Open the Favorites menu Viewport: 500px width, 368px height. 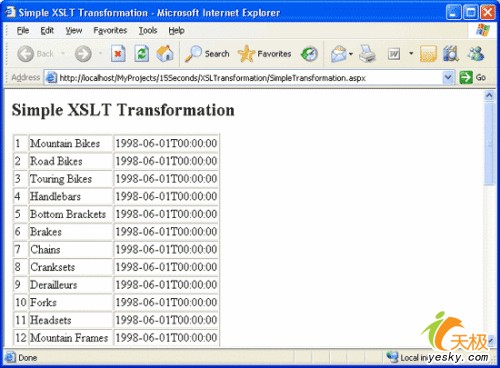[110, 31]
